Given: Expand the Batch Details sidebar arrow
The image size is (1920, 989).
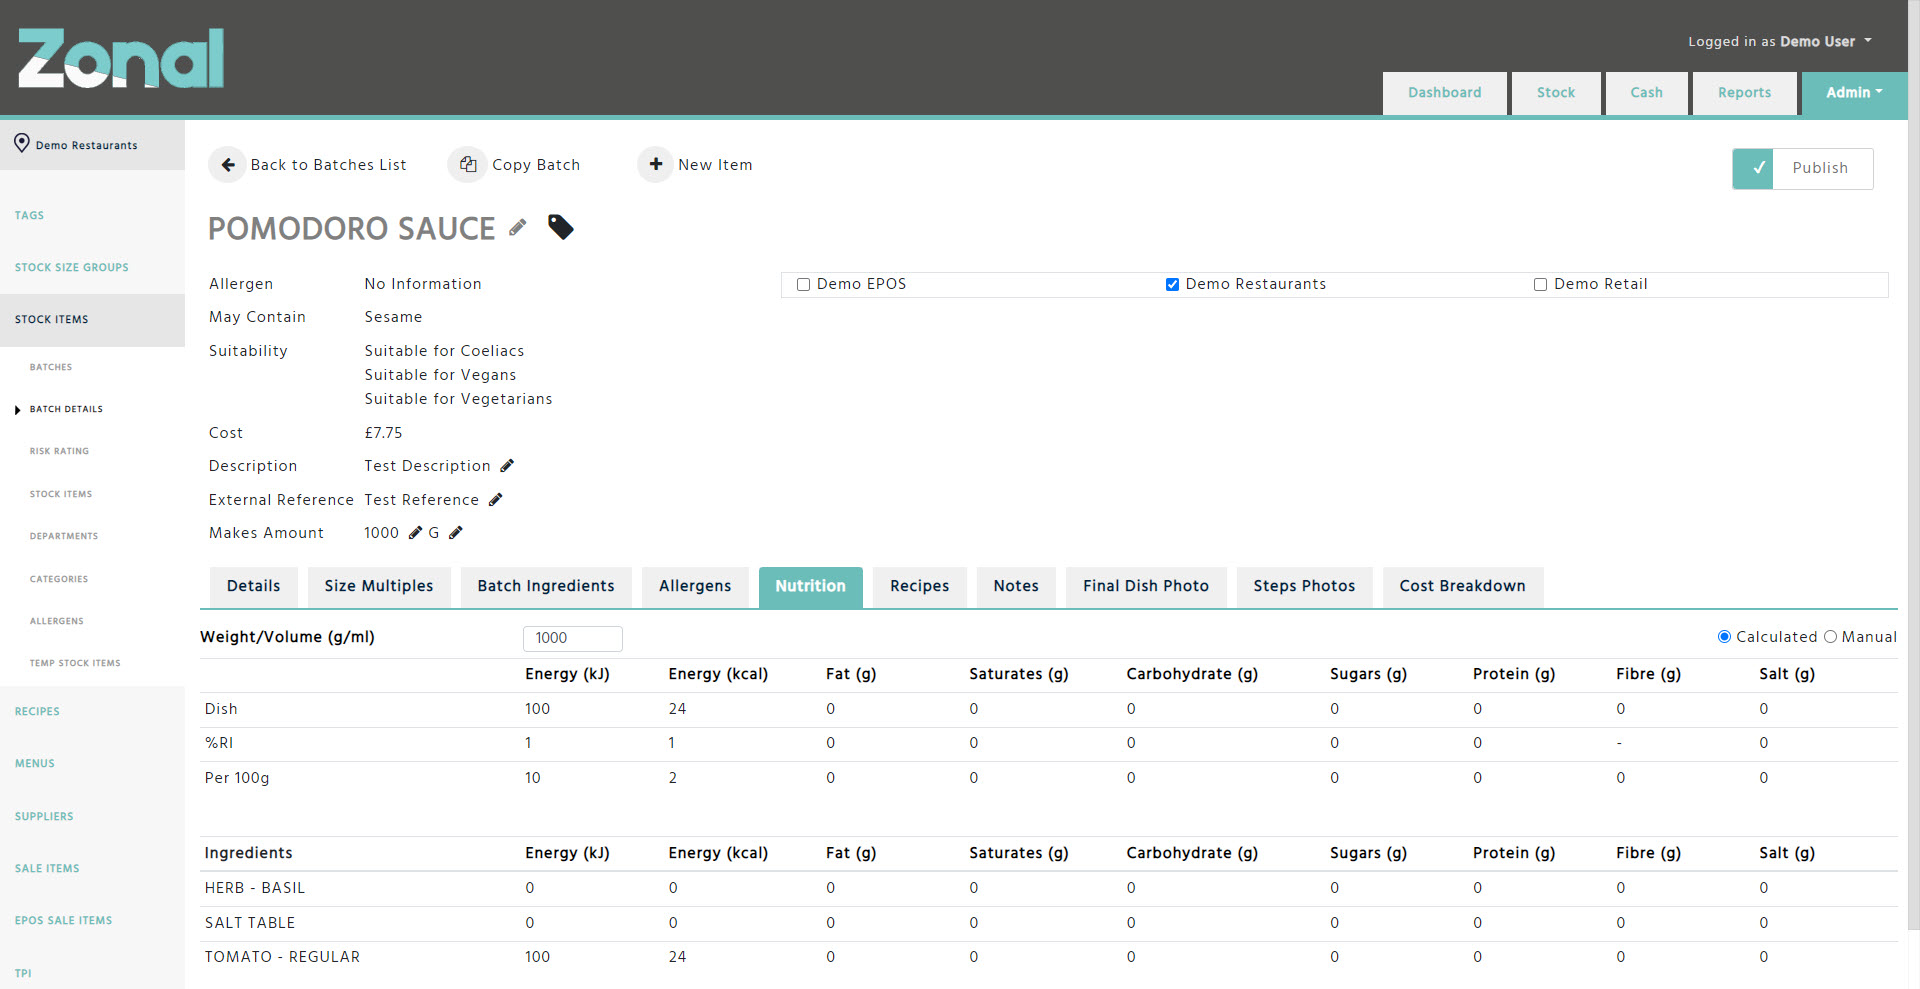Looking at the screenshot, I should [x=17, y=410].
